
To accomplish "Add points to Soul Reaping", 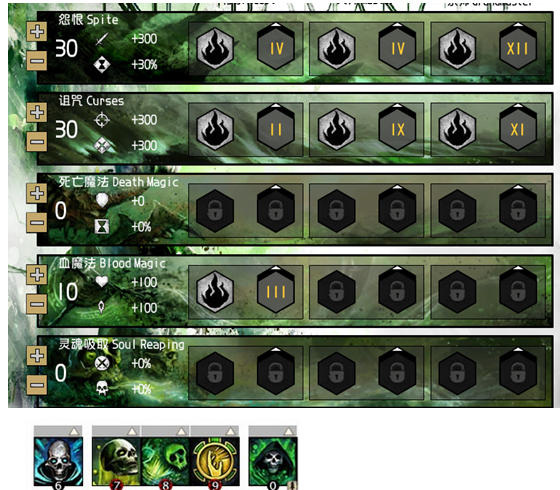I will (x=37, y=356).
